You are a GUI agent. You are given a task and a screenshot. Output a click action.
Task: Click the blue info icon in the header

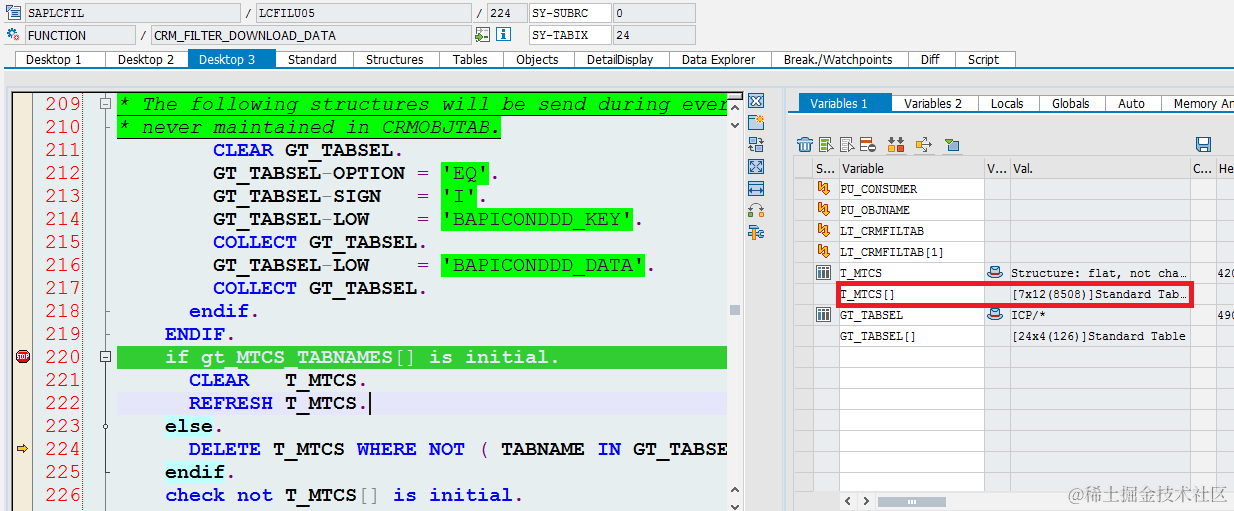[x=504, y=35]
